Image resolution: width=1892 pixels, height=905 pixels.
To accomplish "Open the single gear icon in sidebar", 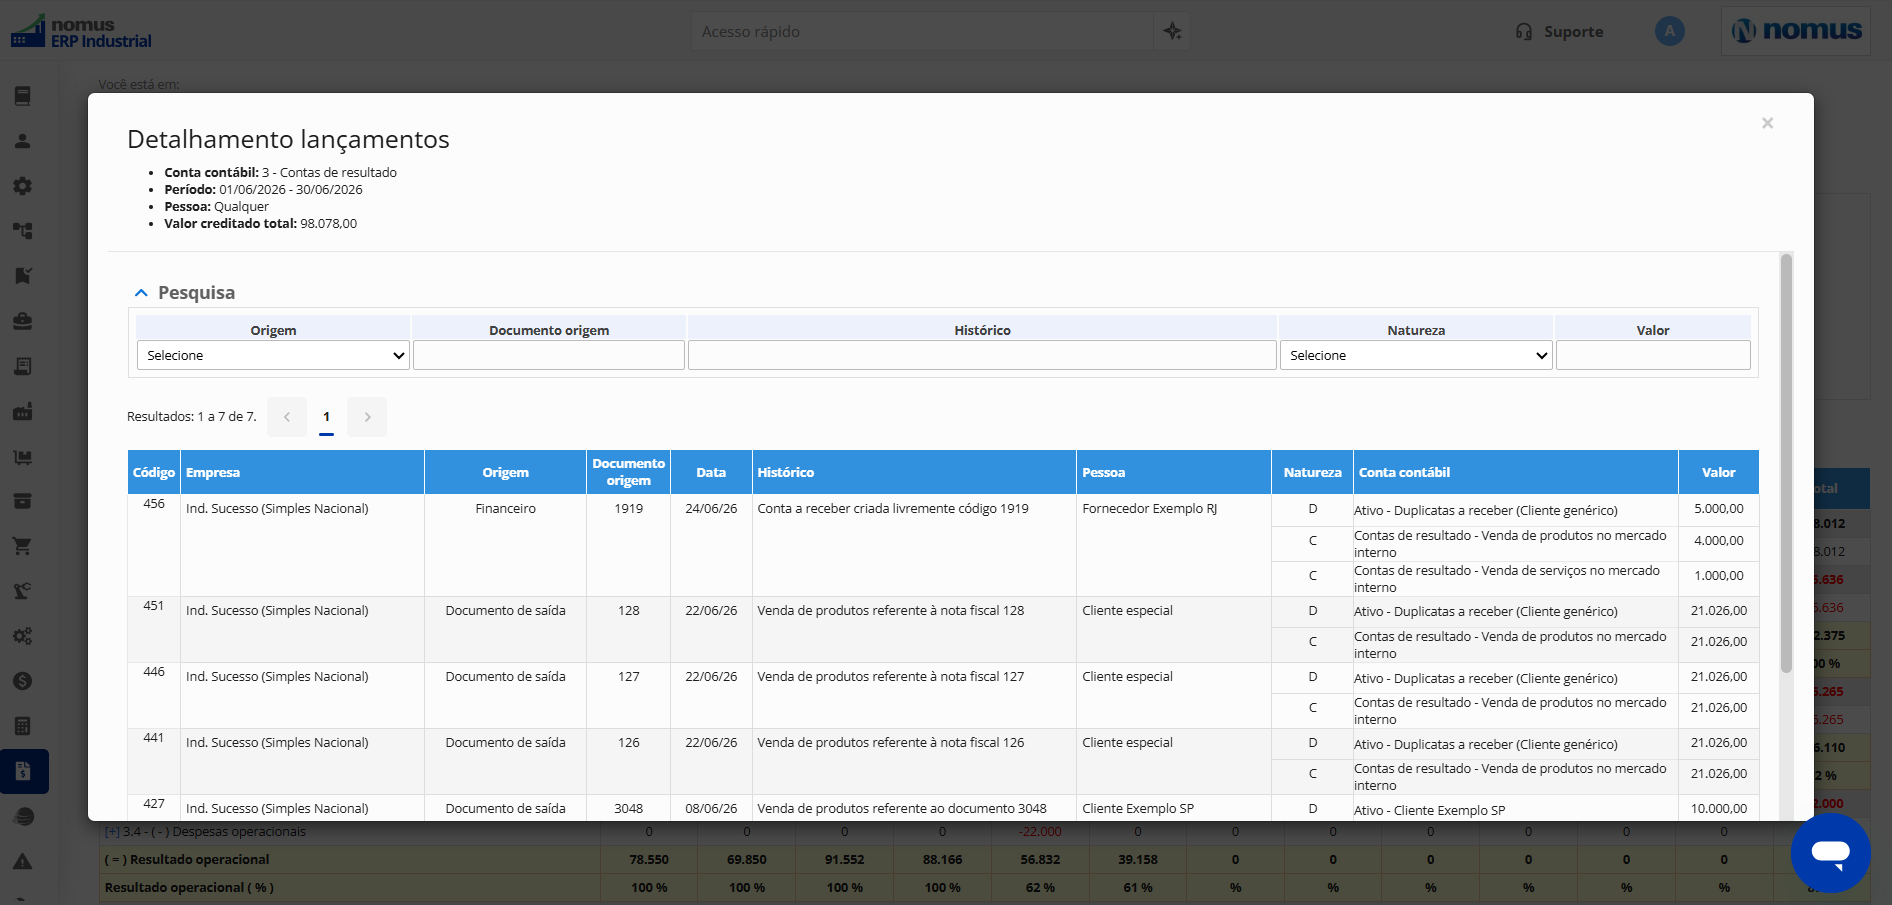I will tap(23, 186).
